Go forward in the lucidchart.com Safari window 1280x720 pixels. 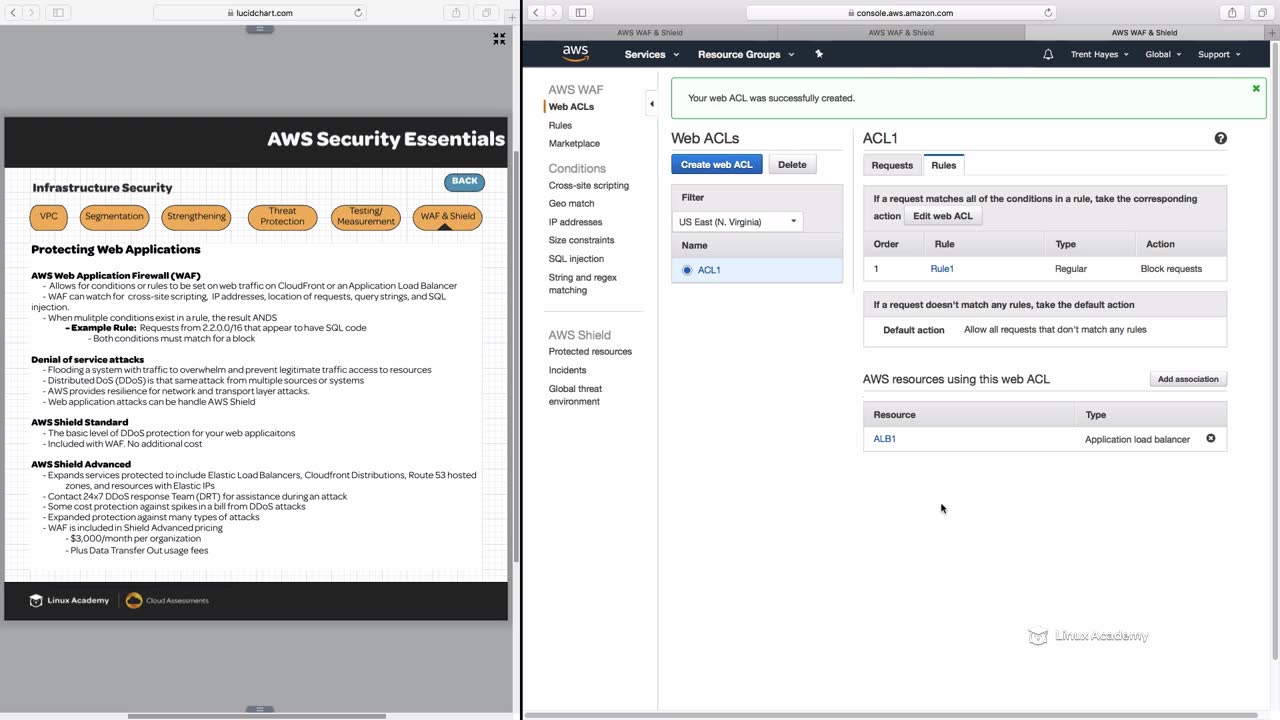tap(32, 13)
